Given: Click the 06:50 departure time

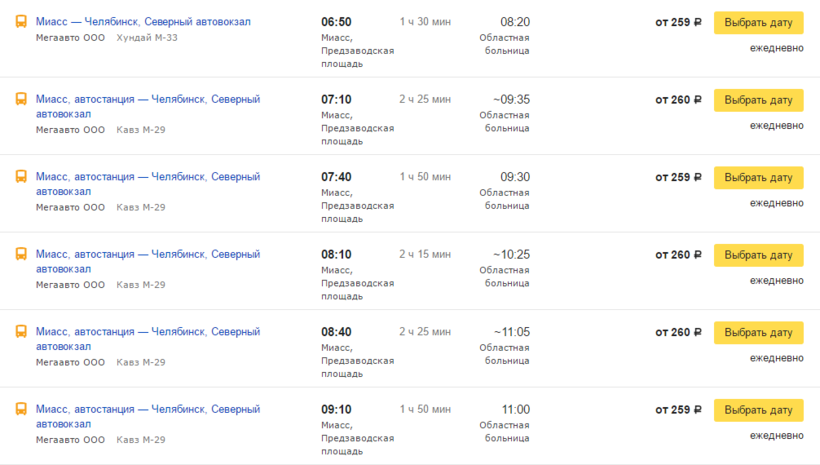Looking at the screenshot, I should point(336,22).
